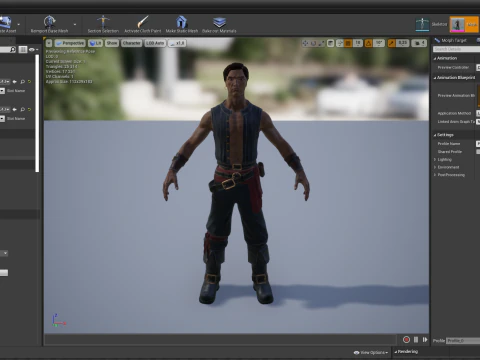Viewport: 480px width, 360px height.
Task: Open the eye visibility options in left panel
Action: [x=33, y=50]
